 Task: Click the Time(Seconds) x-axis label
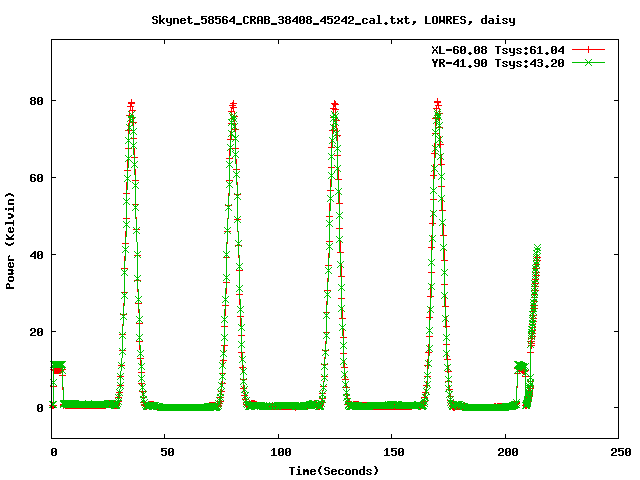tap(334, 469)
